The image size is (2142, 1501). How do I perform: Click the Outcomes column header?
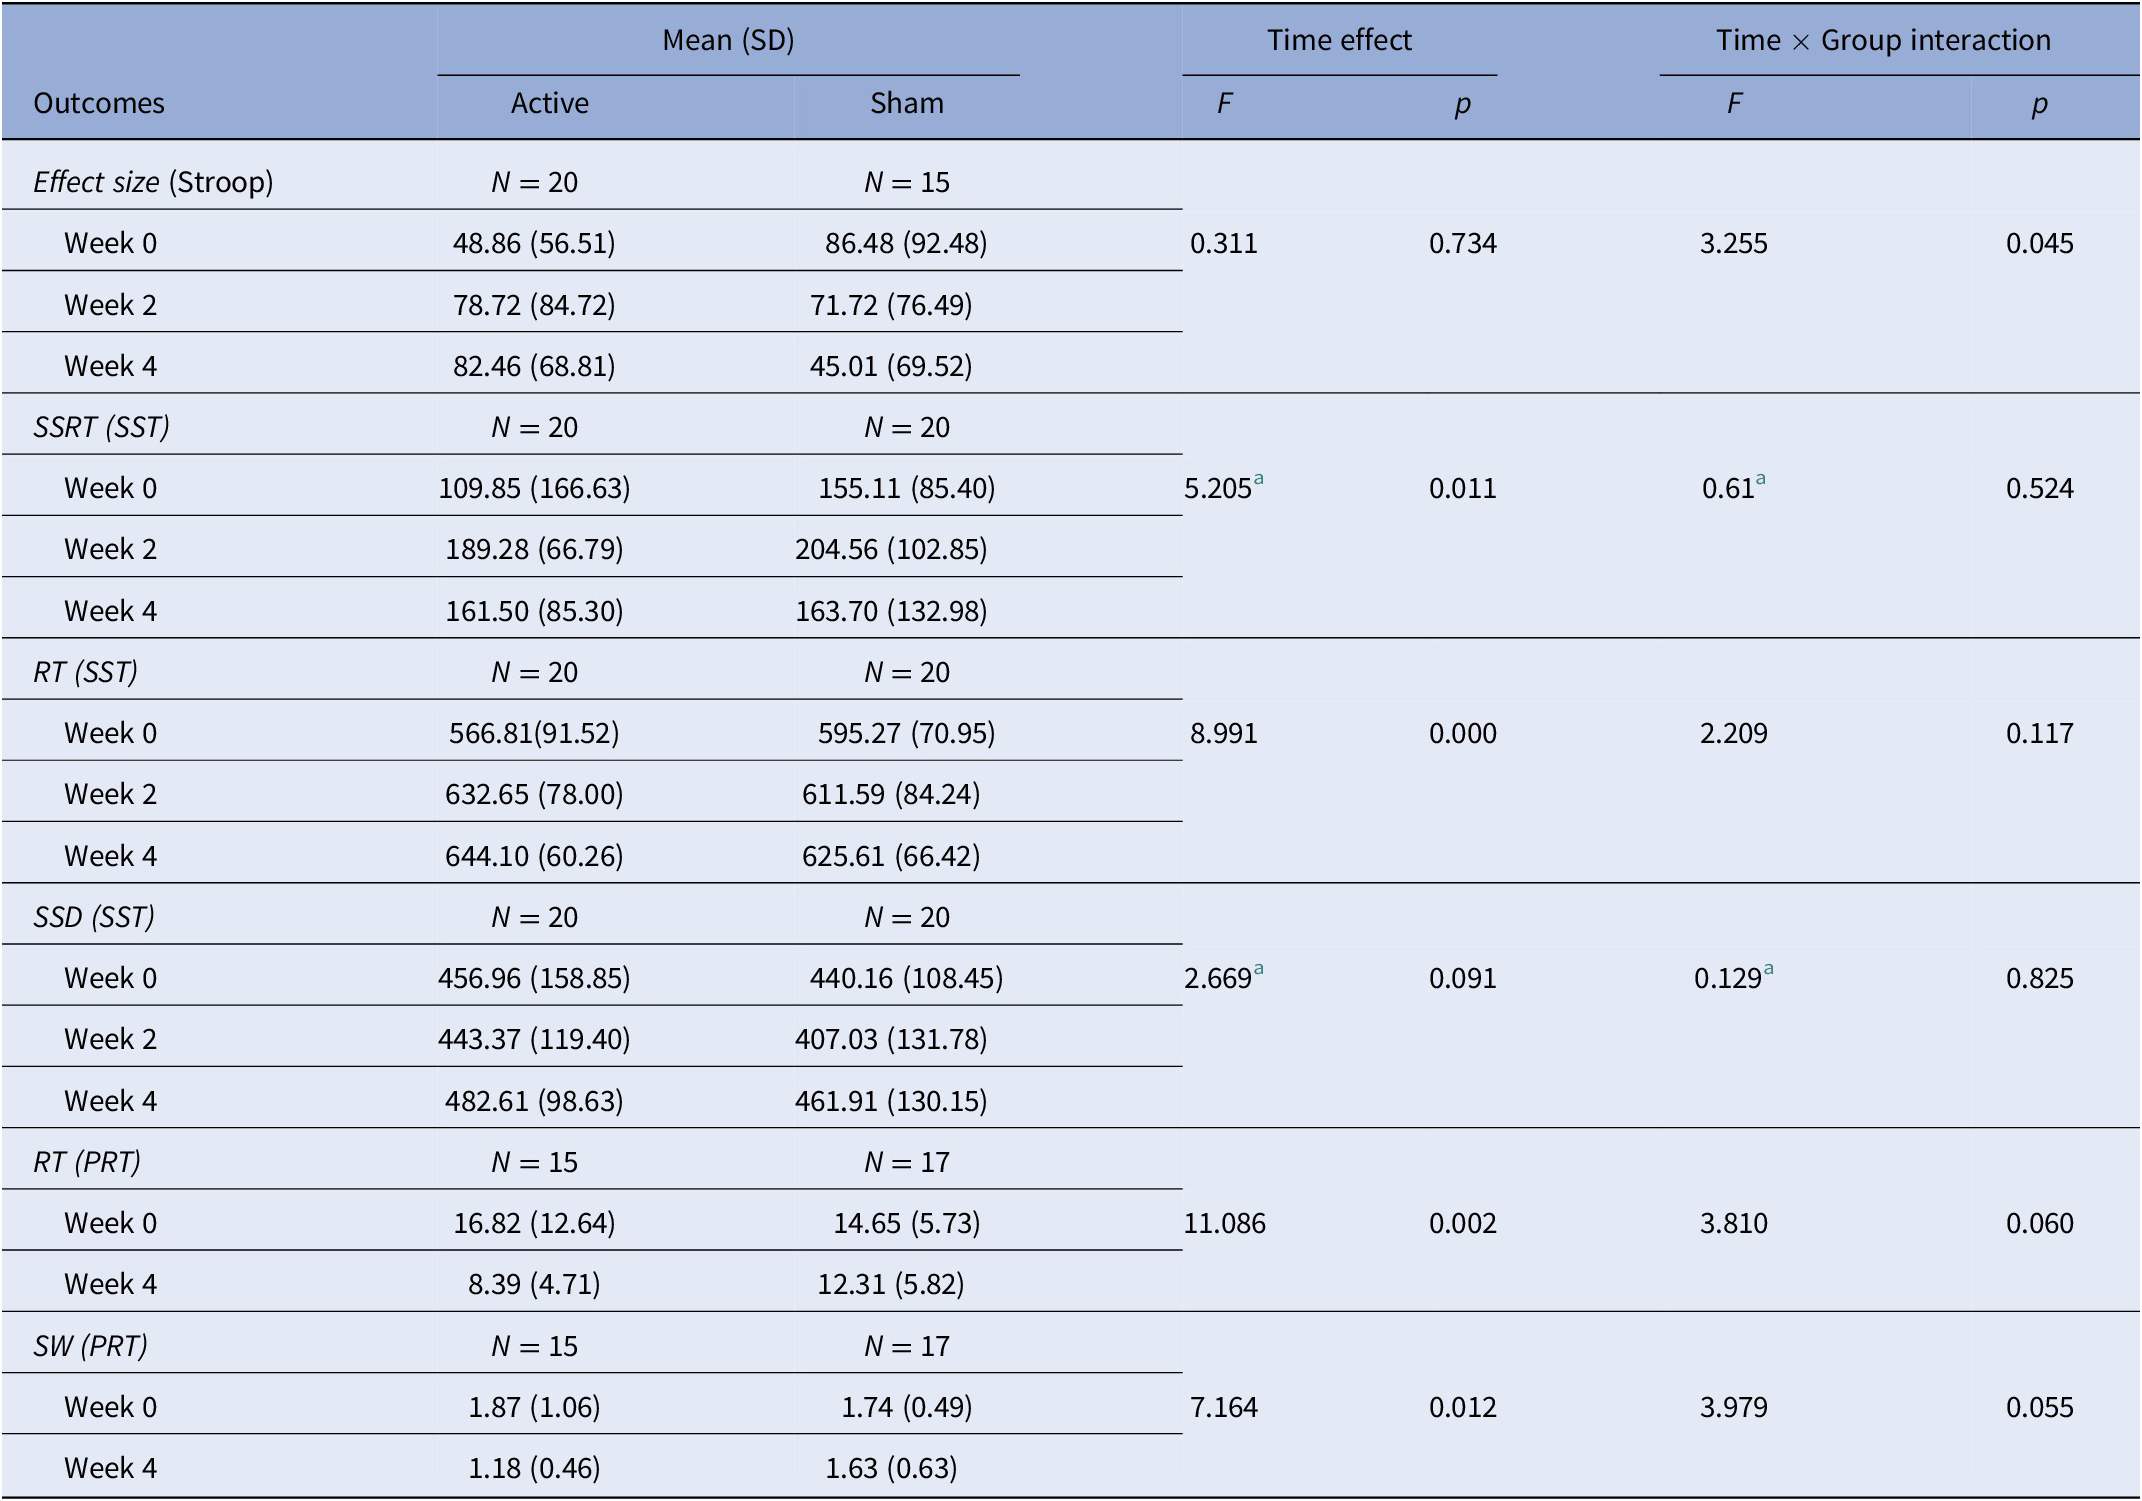(99, 103)
